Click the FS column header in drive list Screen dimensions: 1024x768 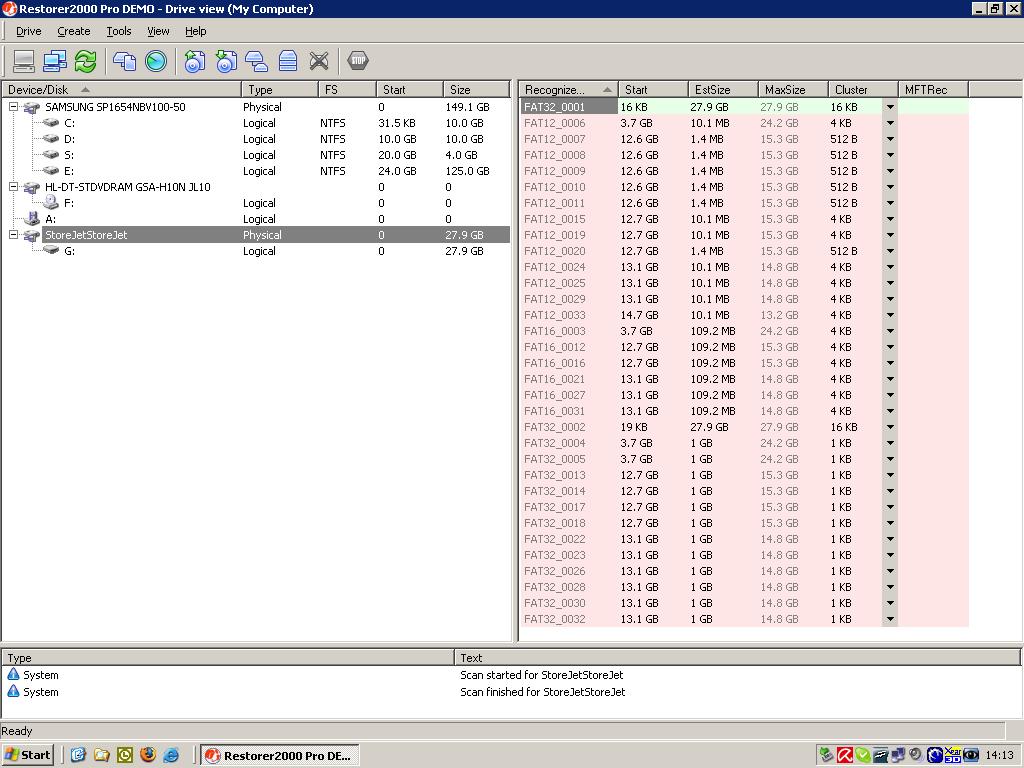click(347, 89)
